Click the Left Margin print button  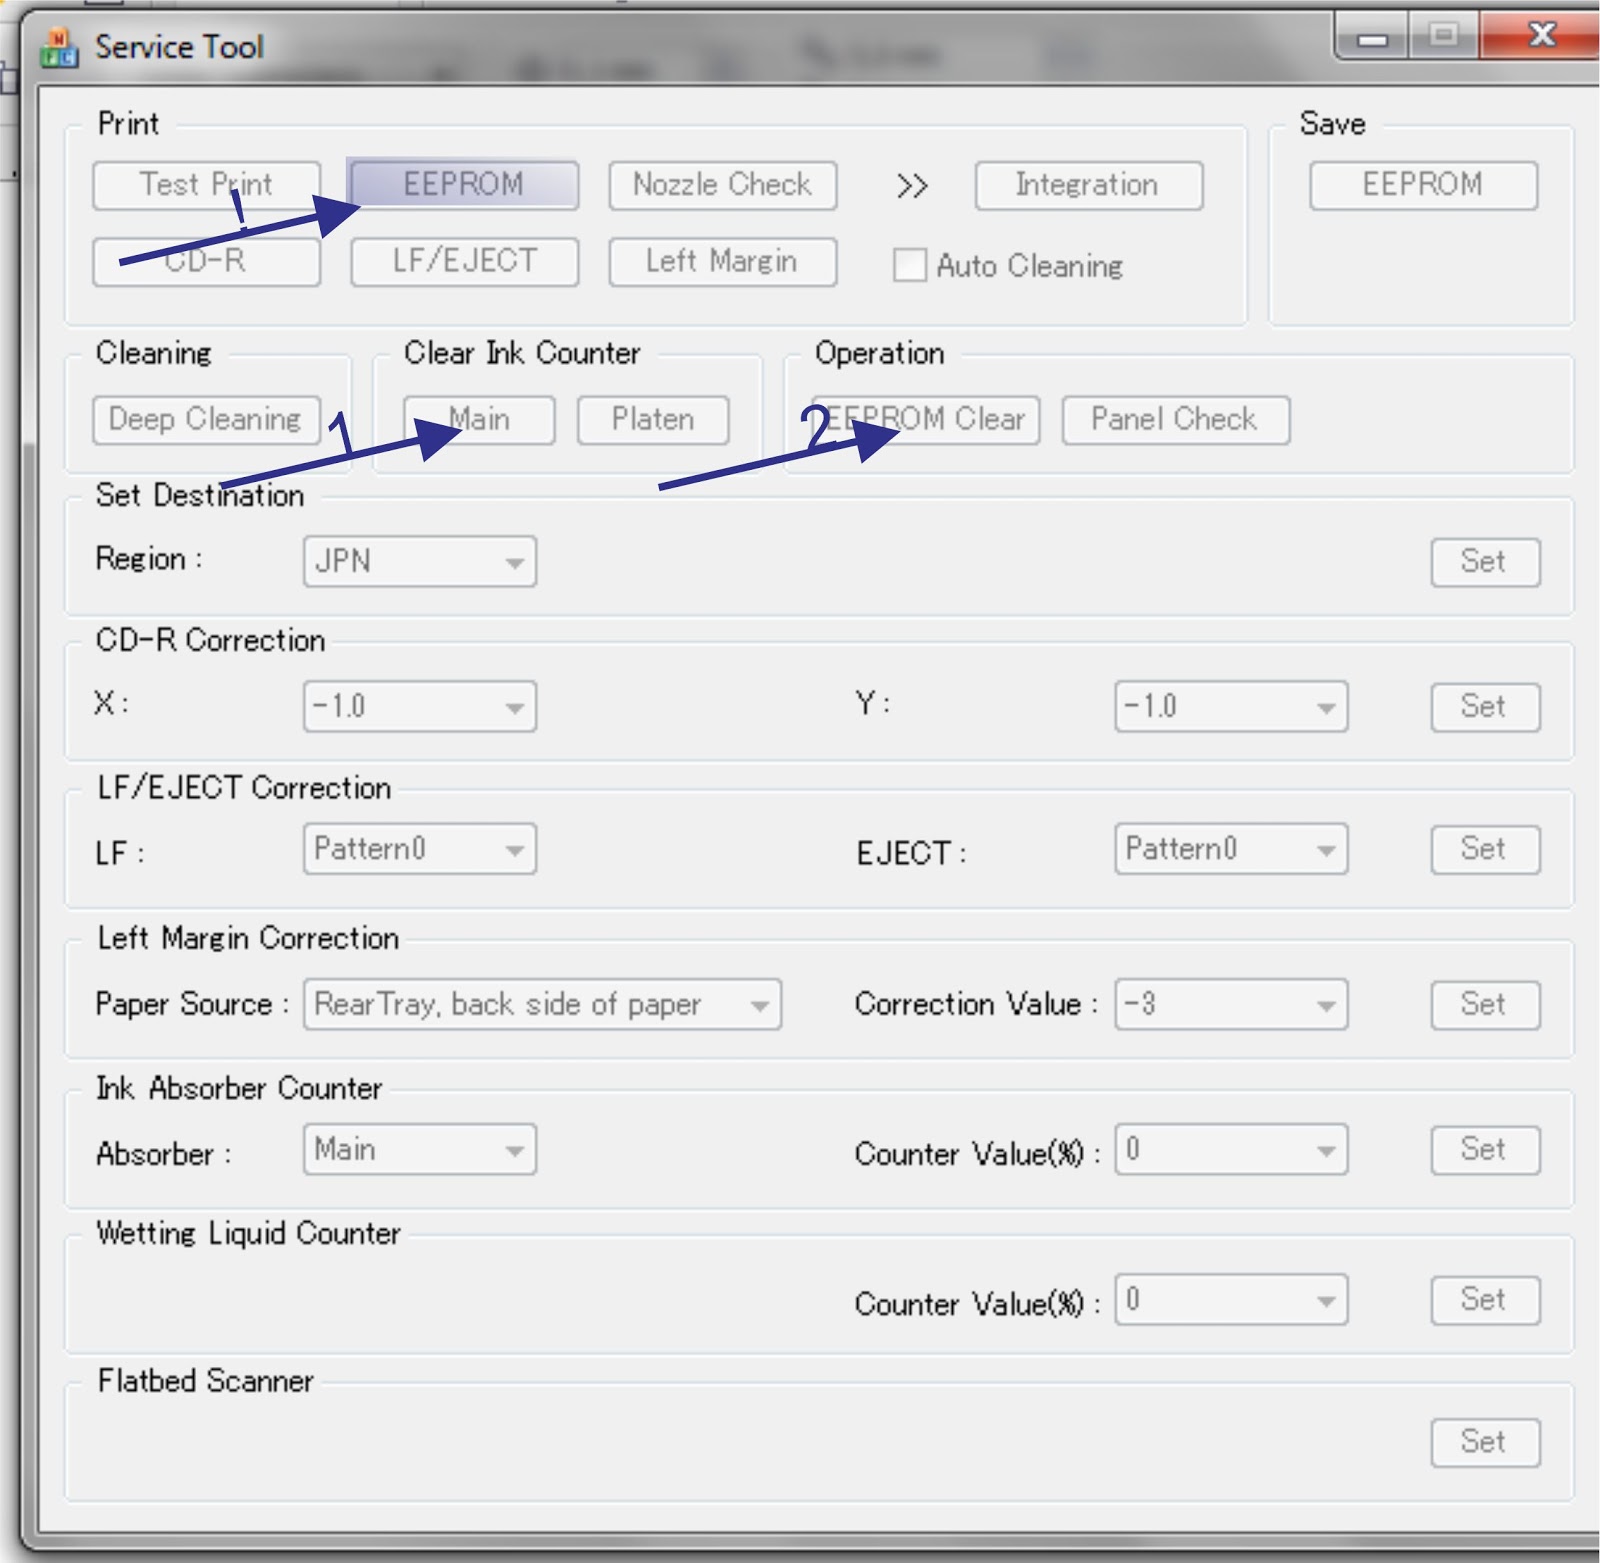point(722,261)
